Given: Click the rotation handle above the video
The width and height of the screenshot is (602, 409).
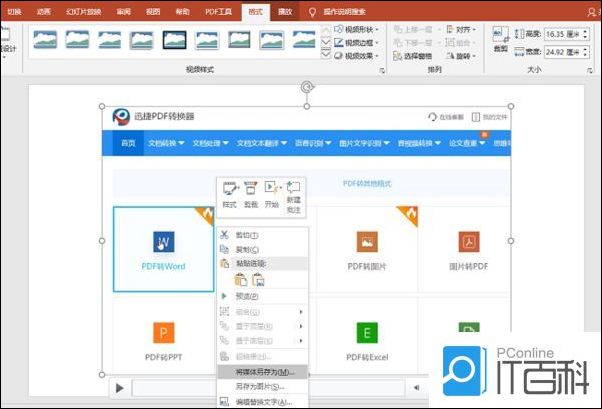Looking at the screenshot, I should pos(307,87).
